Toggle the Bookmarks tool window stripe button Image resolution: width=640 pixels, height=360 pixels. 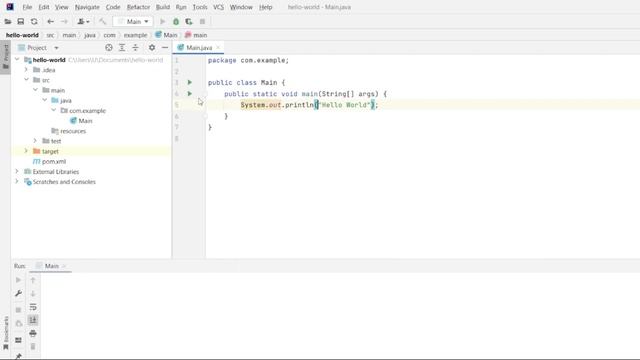(x=5, y=333)
